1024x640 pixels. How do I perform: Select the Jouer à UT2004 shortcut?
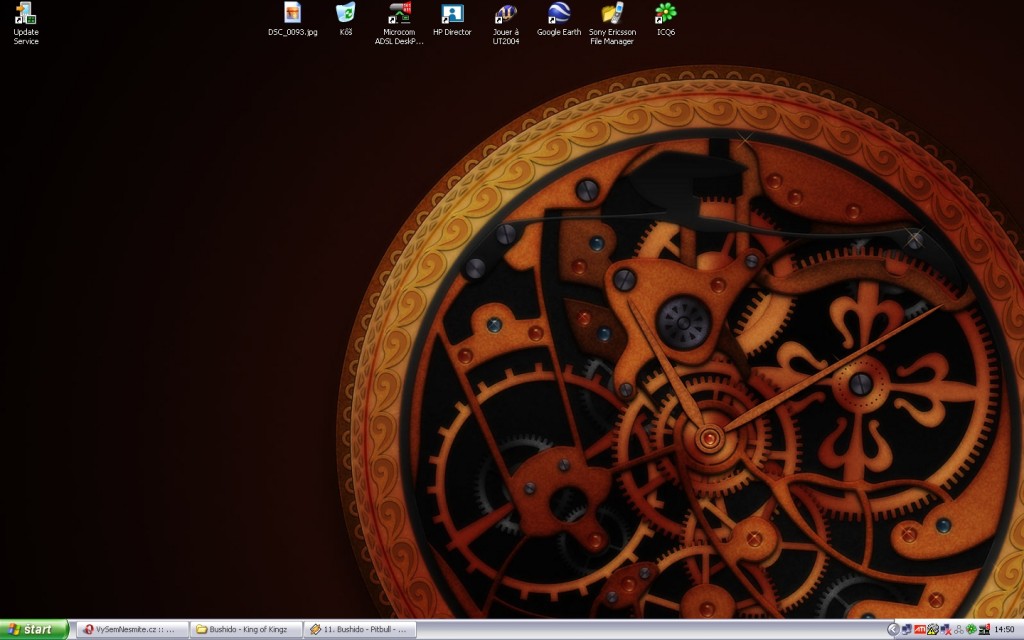click(505, 24)
